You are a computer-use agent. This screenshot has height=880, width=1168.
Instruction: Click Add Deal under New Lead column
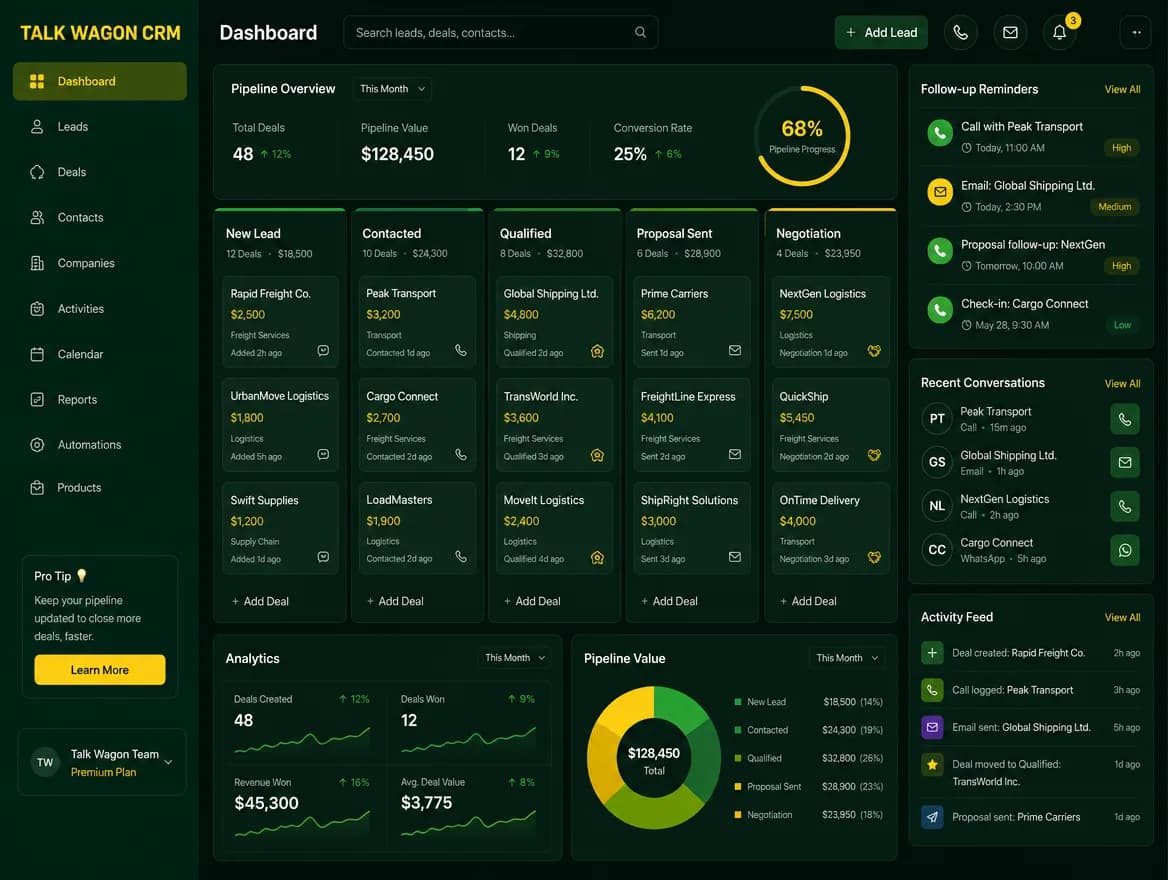(260, 601)
